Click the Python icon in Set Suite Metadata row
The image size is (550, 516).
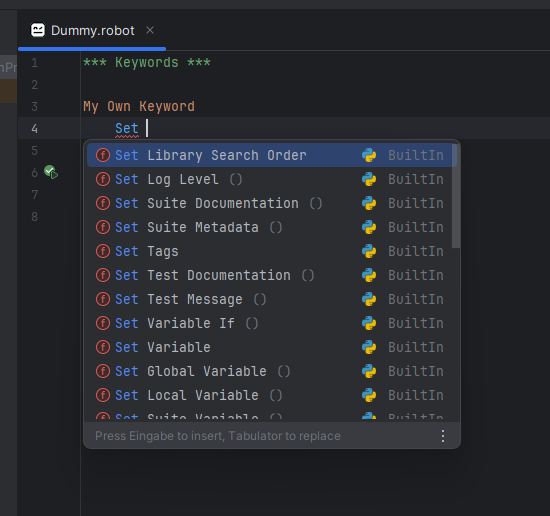(369, 227)
